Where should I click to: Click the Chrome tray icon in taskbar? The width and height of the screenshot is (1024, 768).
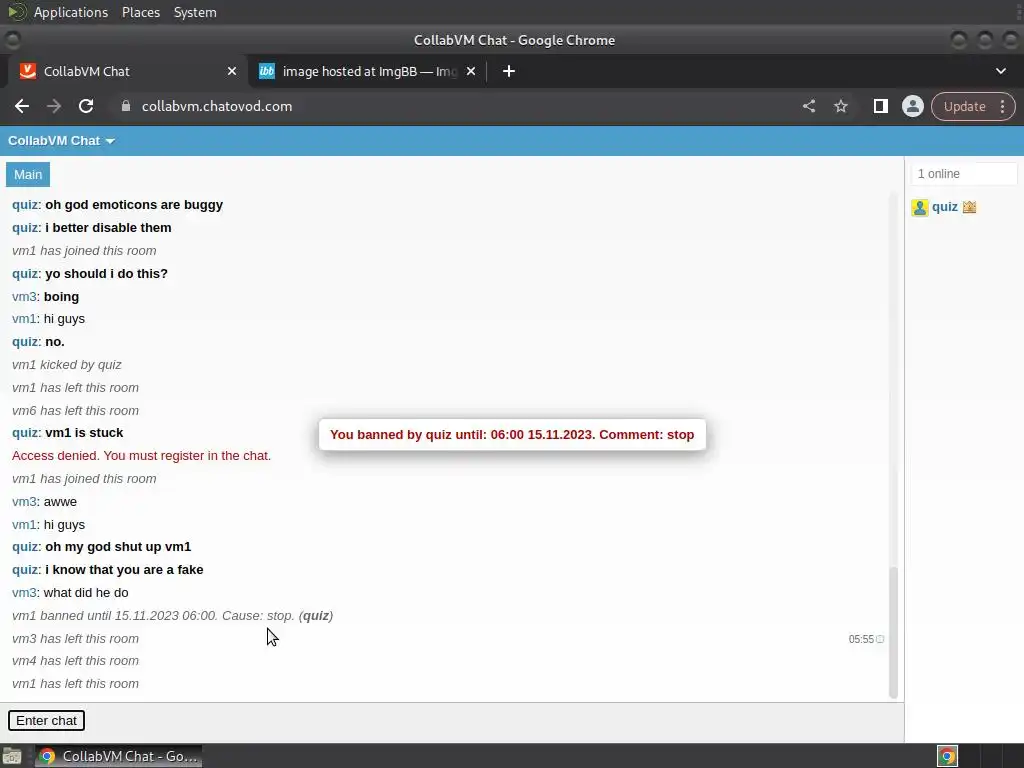click(x=947, y=756)
